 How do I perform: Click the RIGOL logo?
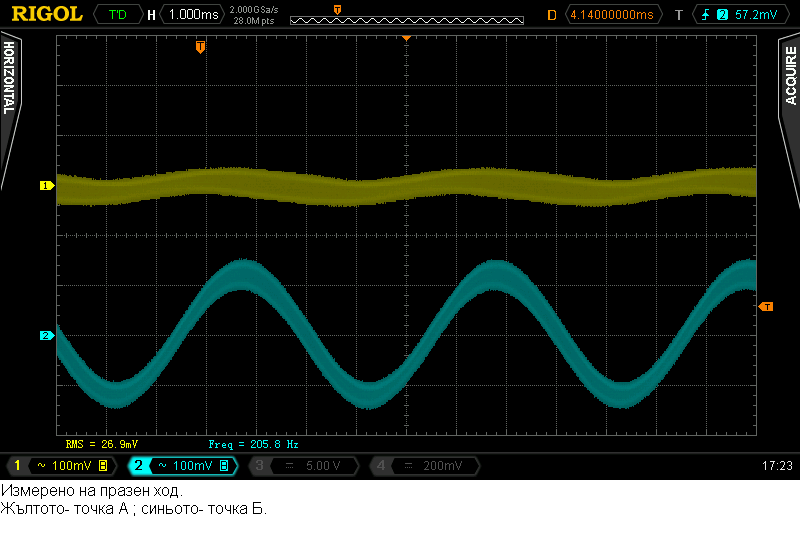(x=47, y=14)
